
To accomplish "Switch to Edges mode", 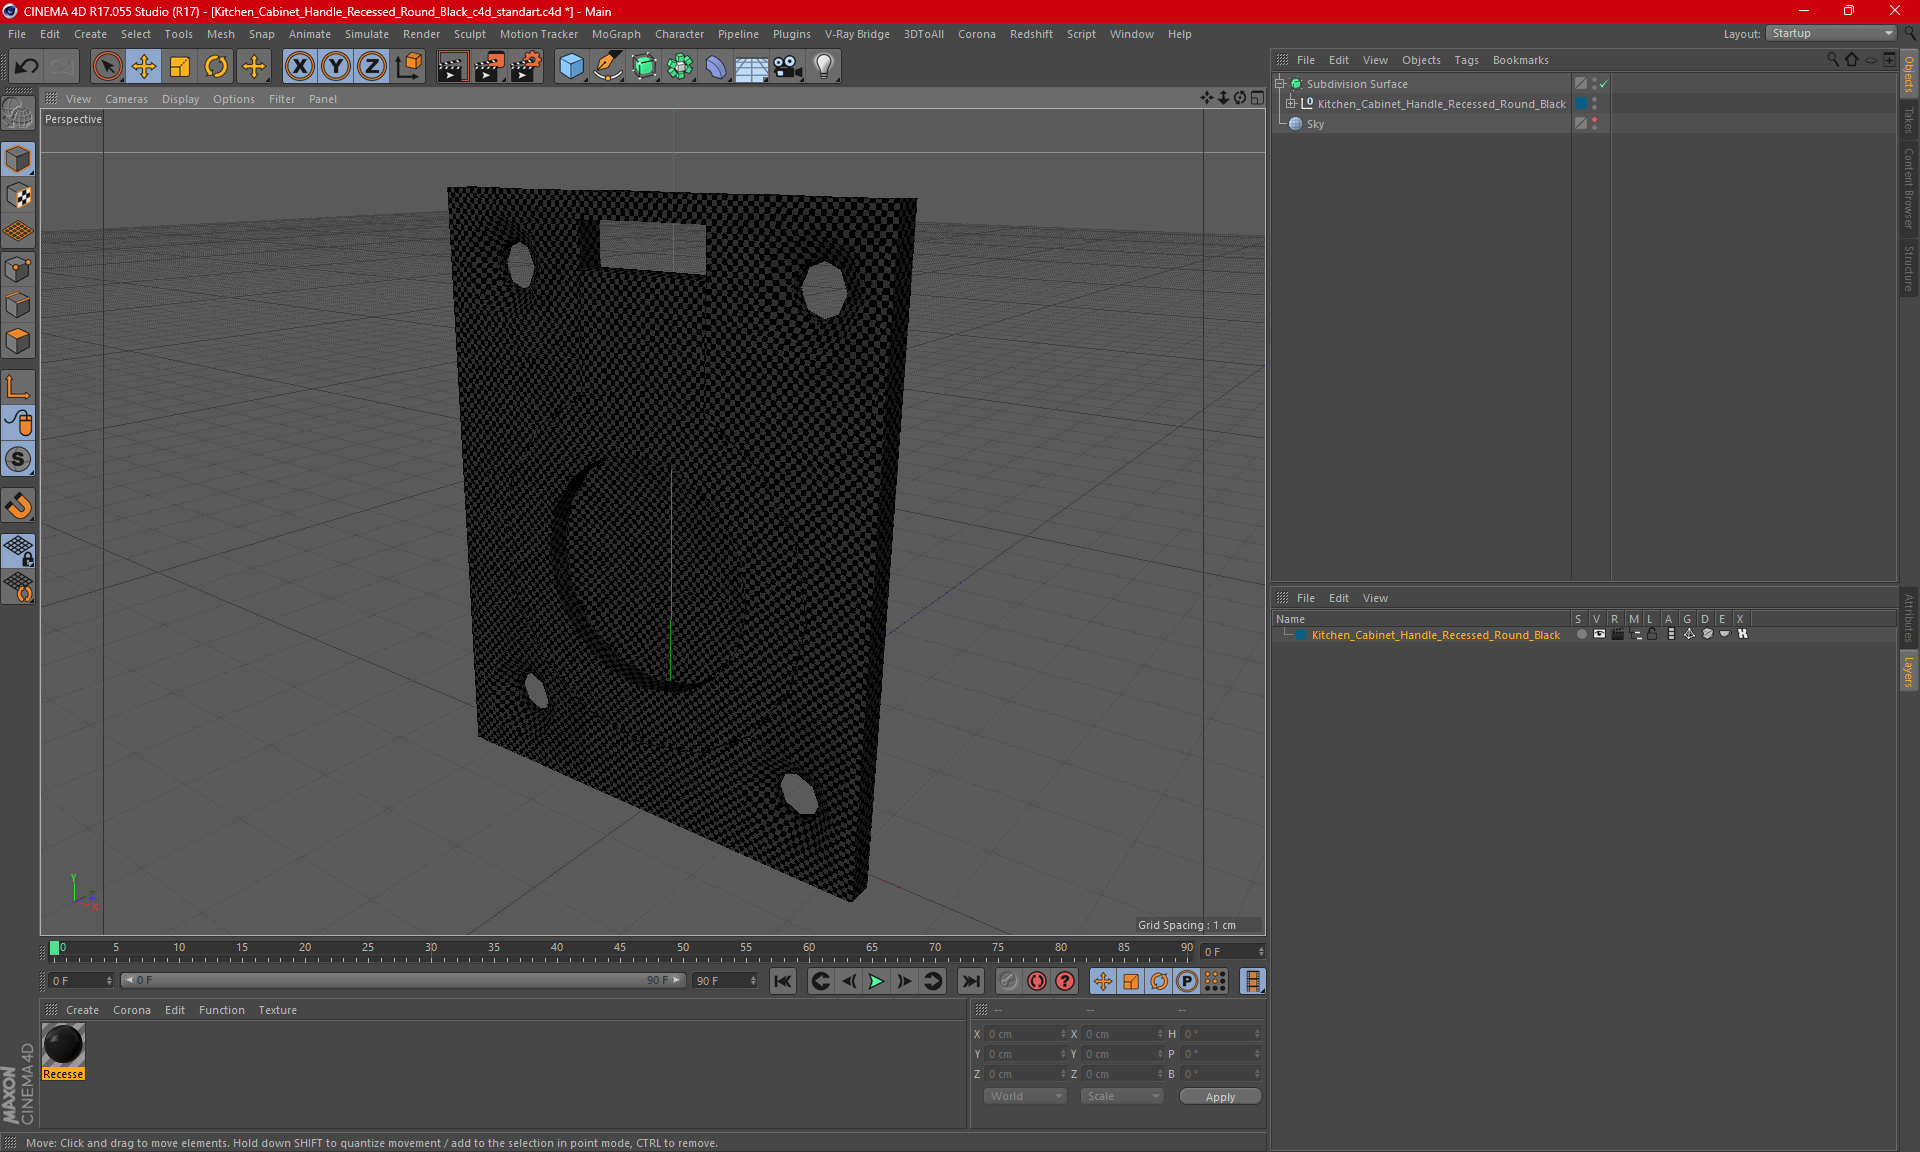I will click(x=18, y=305).
